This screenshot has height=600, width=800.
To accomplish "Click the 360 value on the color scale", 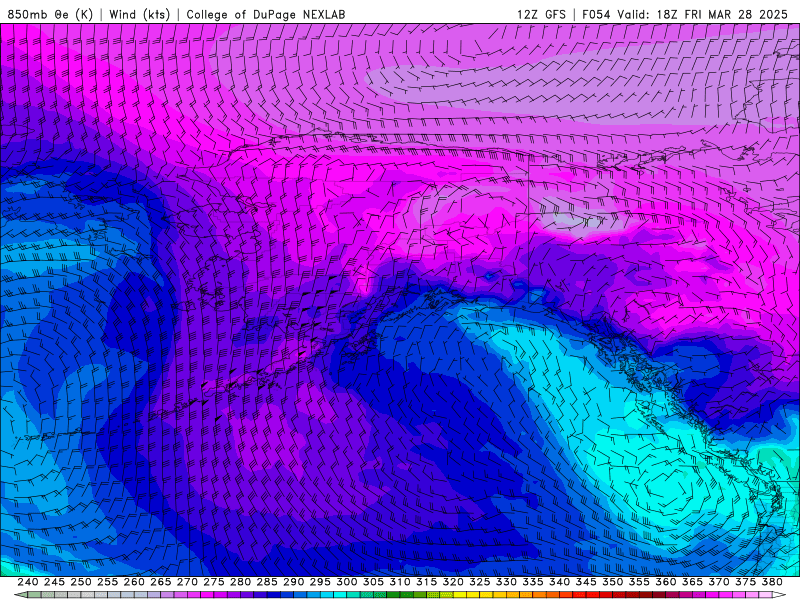I will coord(665,582).
